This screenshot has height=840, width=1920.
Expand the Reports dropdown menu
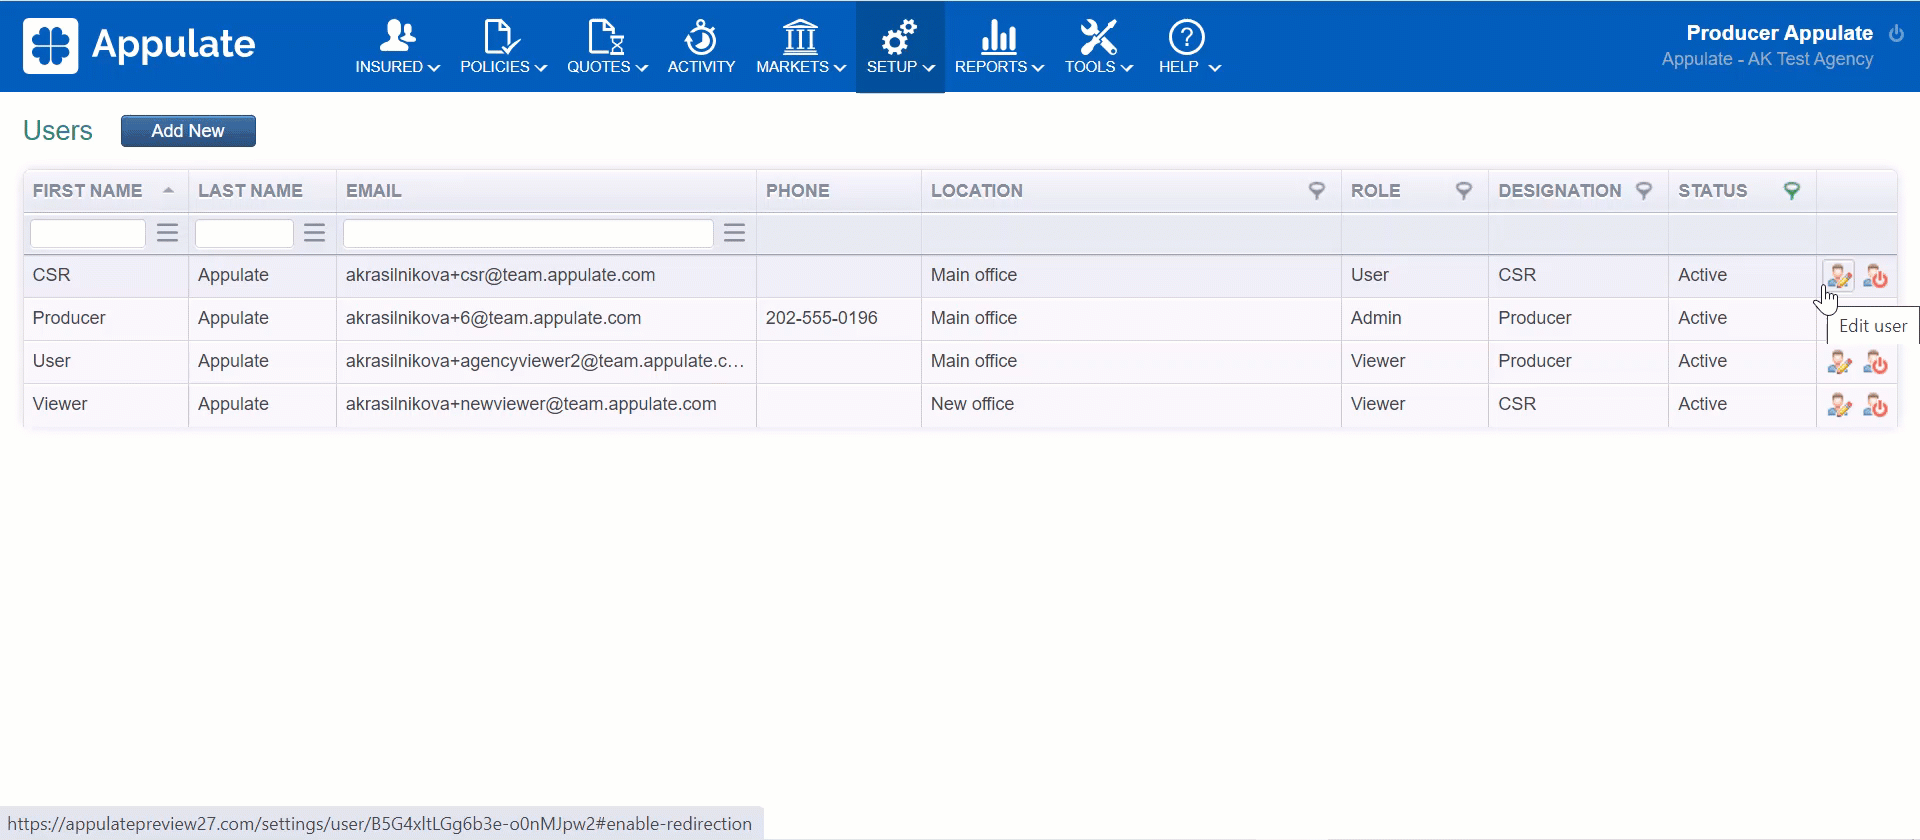pos(999,47)
